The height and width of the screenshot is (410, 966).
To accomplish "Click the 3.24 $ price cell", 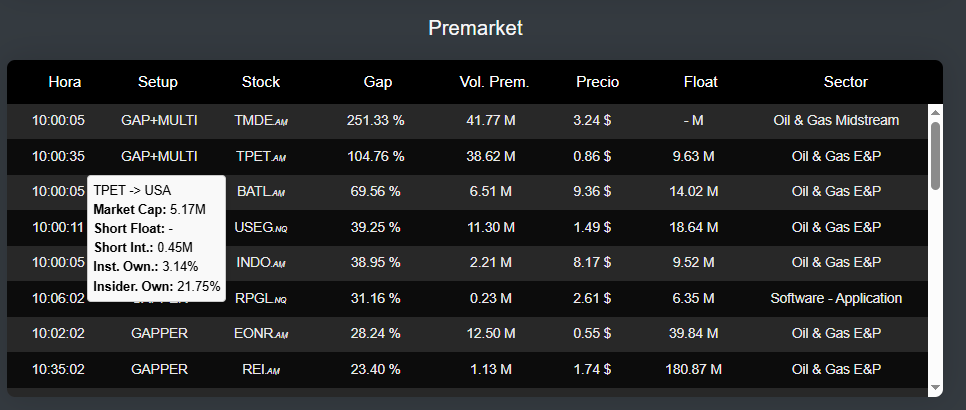I will (x=592, y=121).
